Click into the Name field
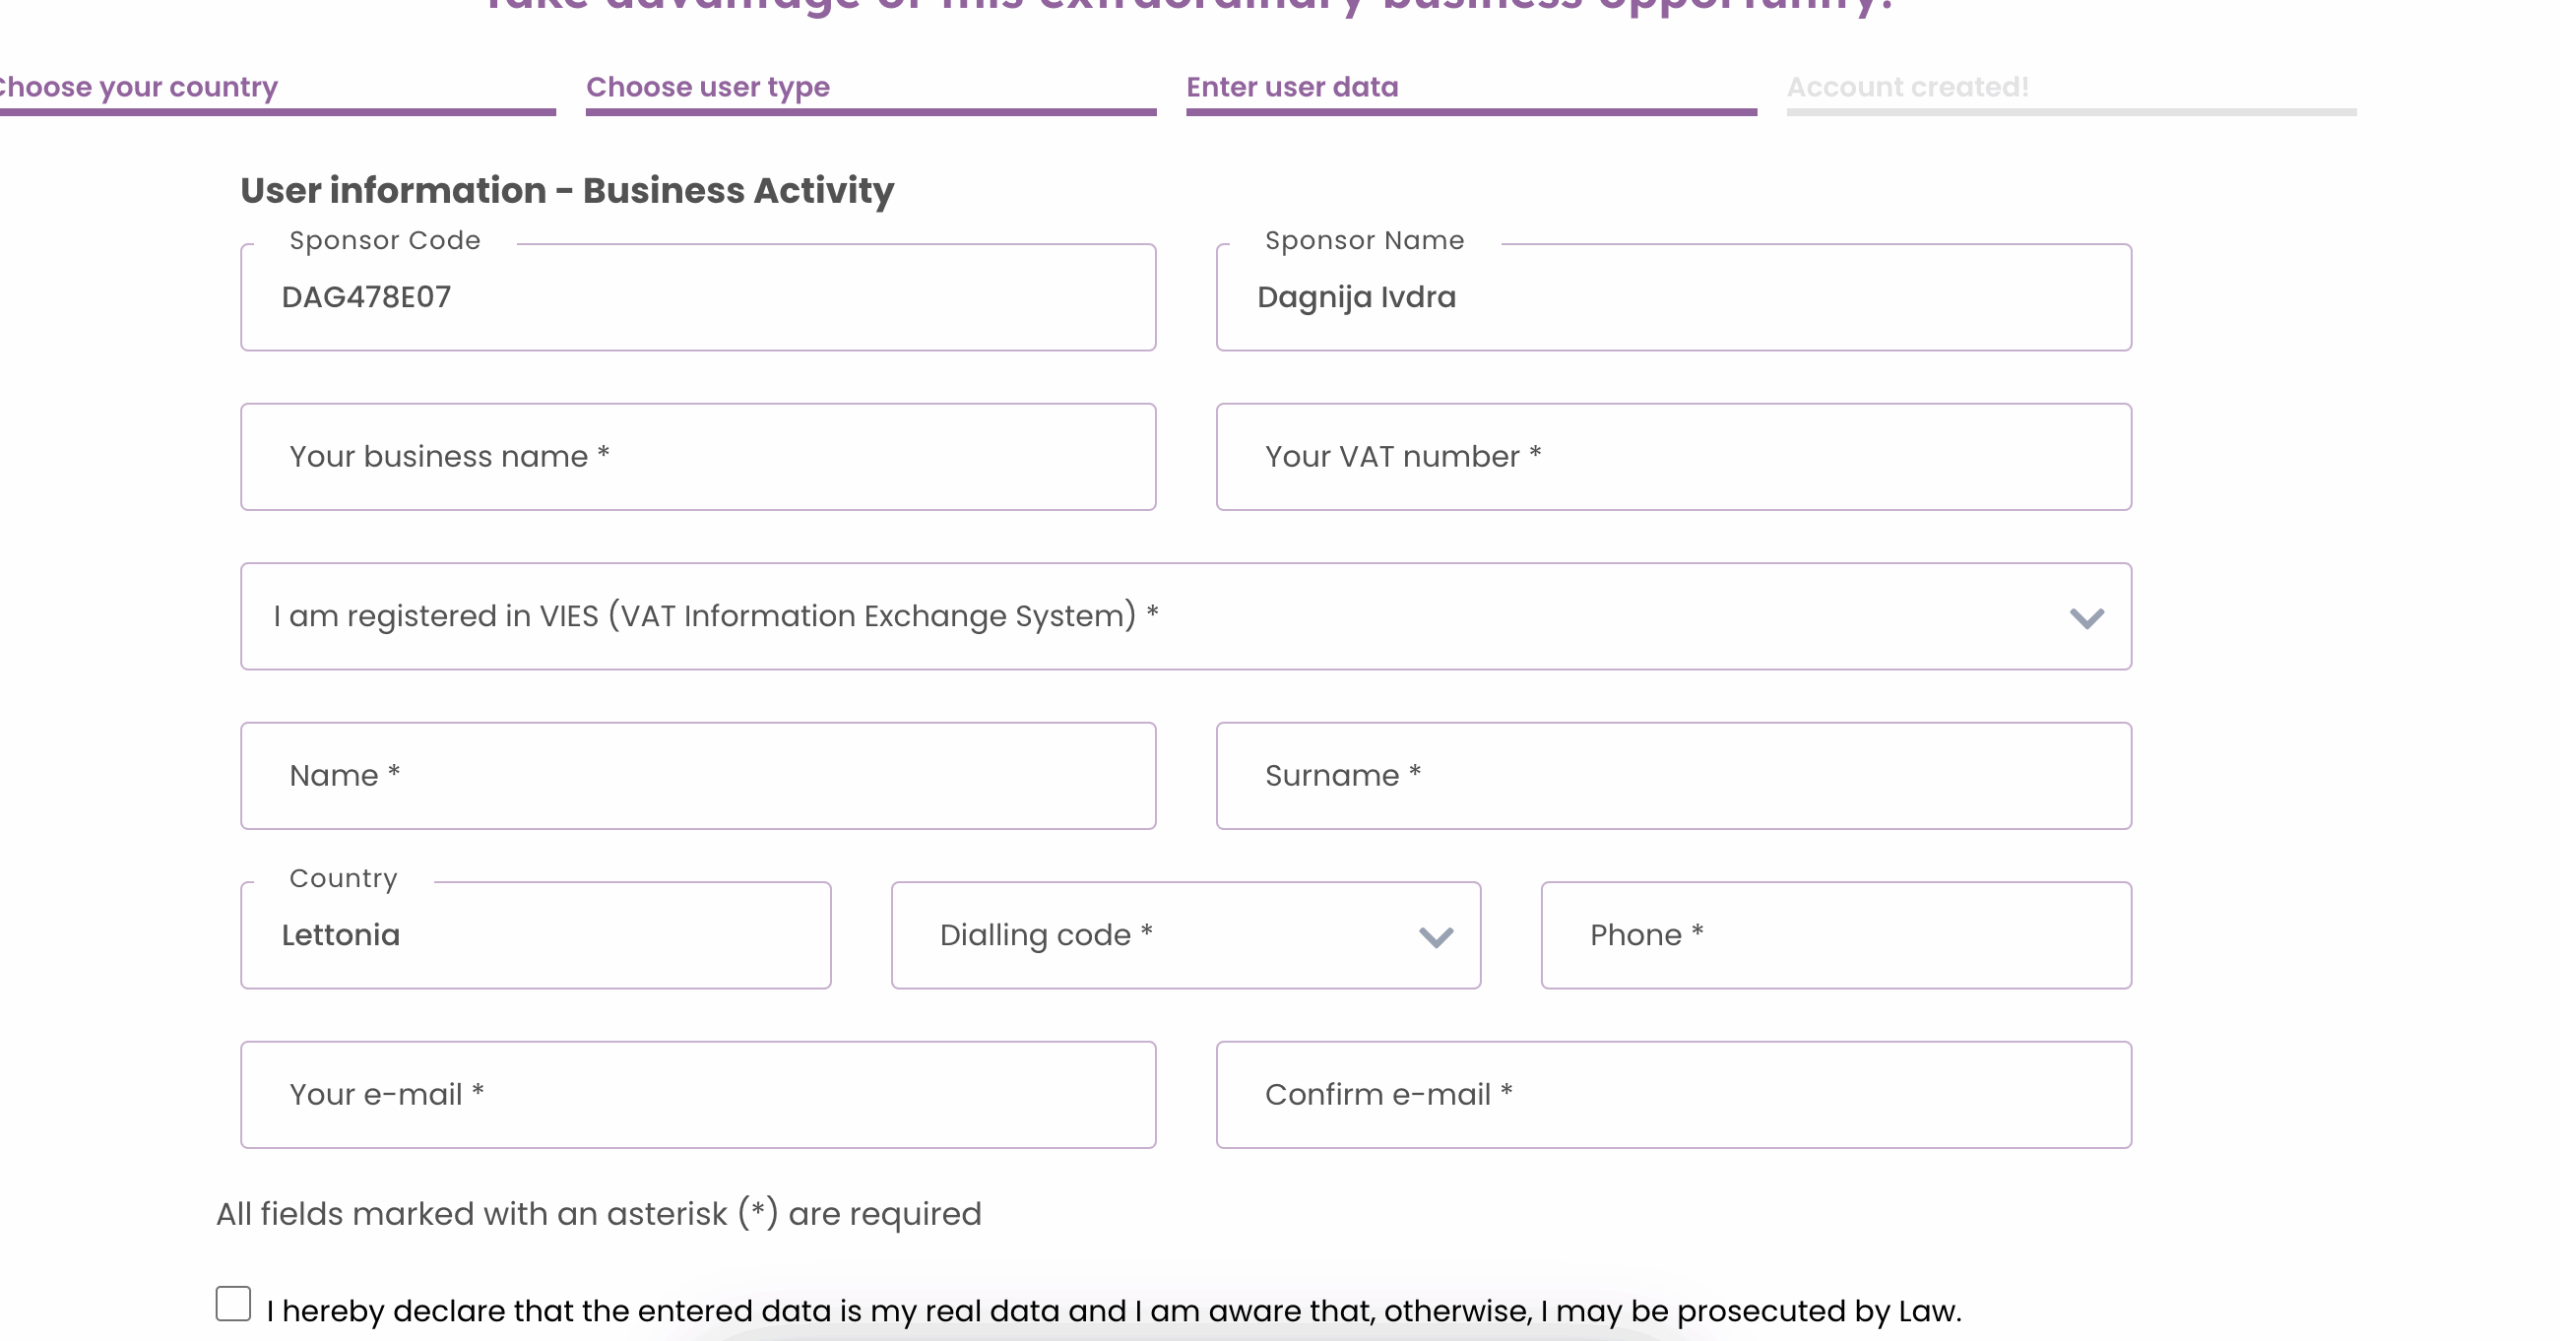 (697, 776)
